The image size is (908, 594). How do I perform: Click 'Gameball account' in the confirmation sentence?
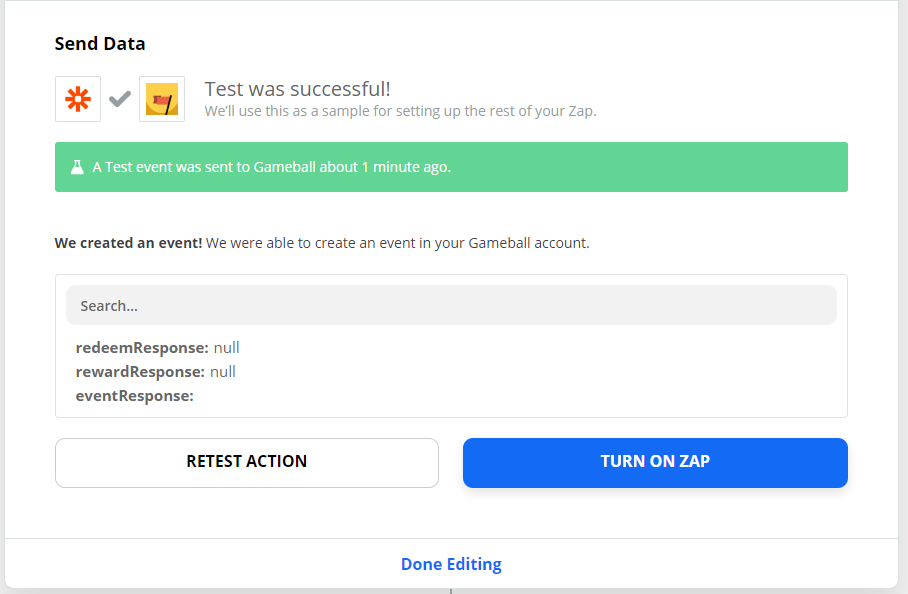click(x=528, y=243)
